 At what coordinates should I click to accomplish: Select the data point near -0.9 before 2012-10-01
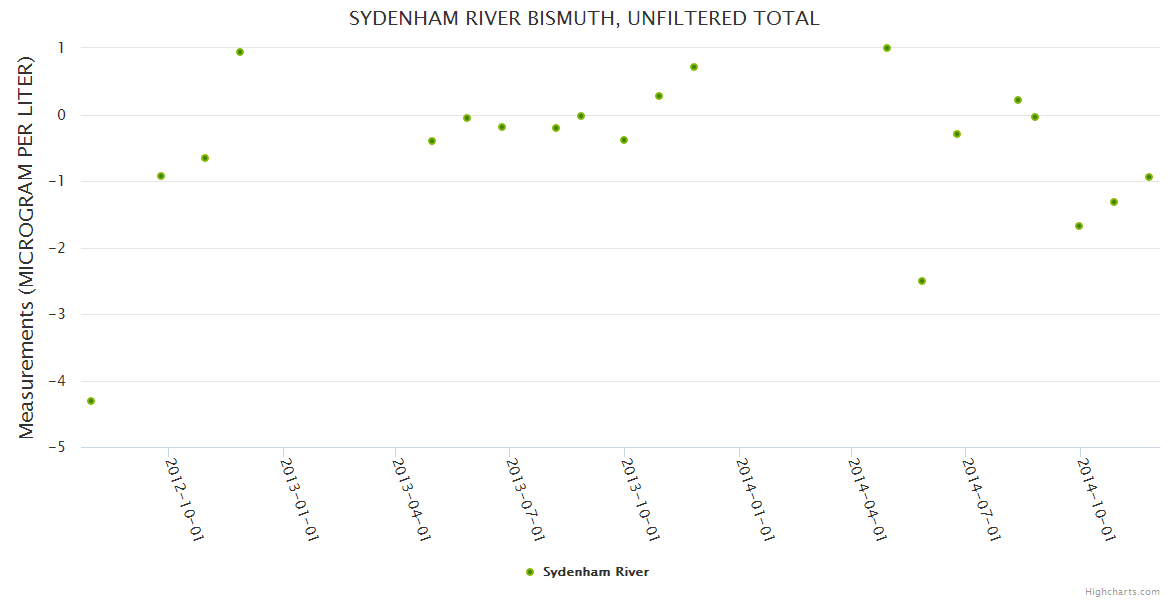[x=161, y=176]
